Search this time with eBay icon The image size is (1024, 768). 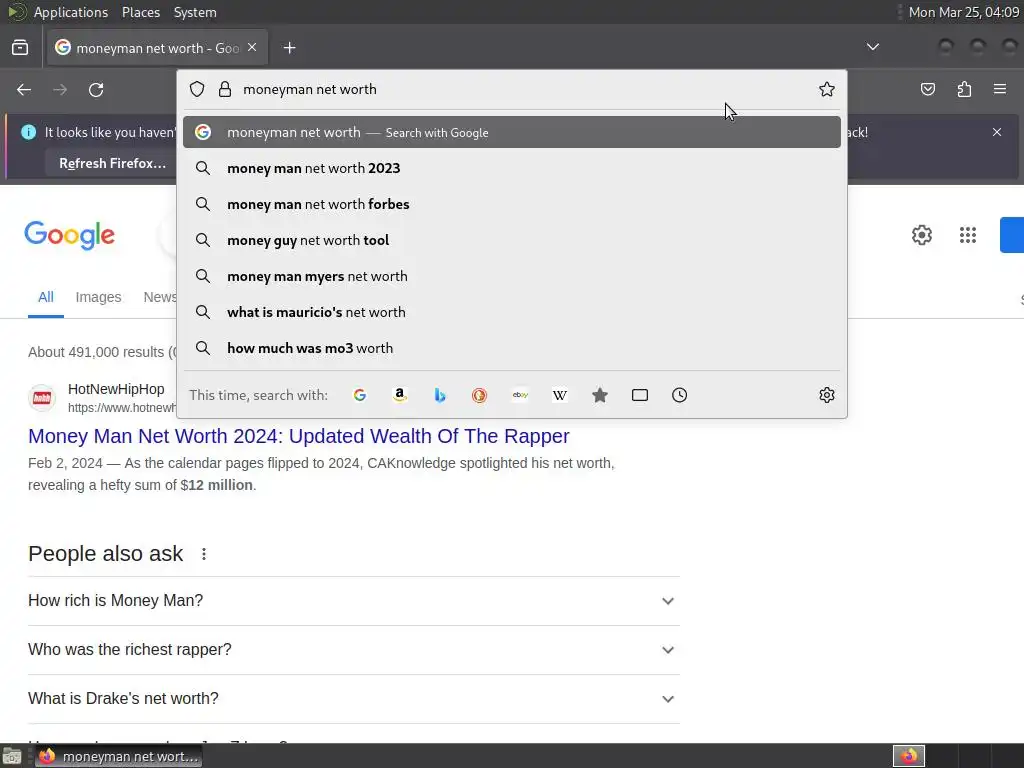(x=520, y=395)
